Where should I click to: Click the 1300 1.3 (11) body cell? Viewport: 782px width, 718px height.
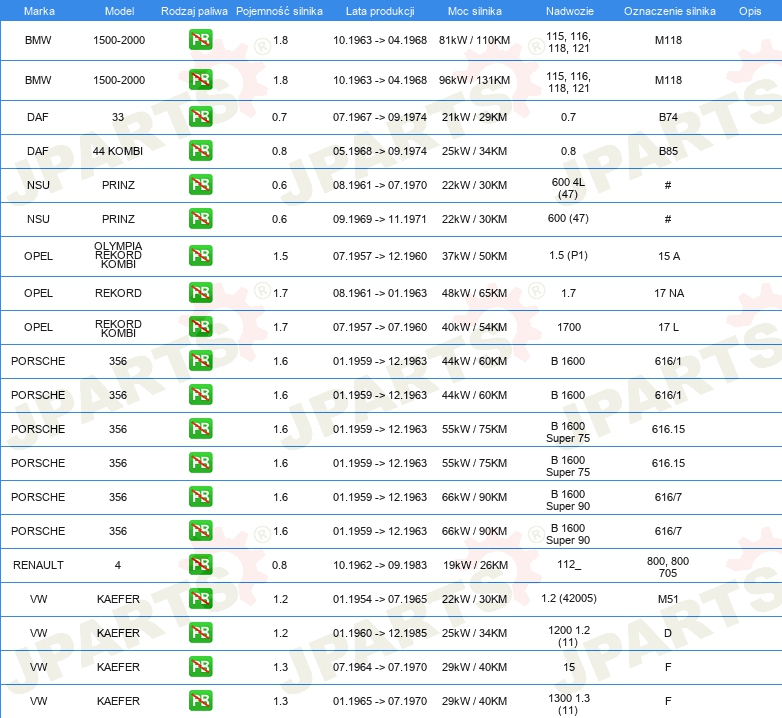pyautogui.click(x=569, y=704)
